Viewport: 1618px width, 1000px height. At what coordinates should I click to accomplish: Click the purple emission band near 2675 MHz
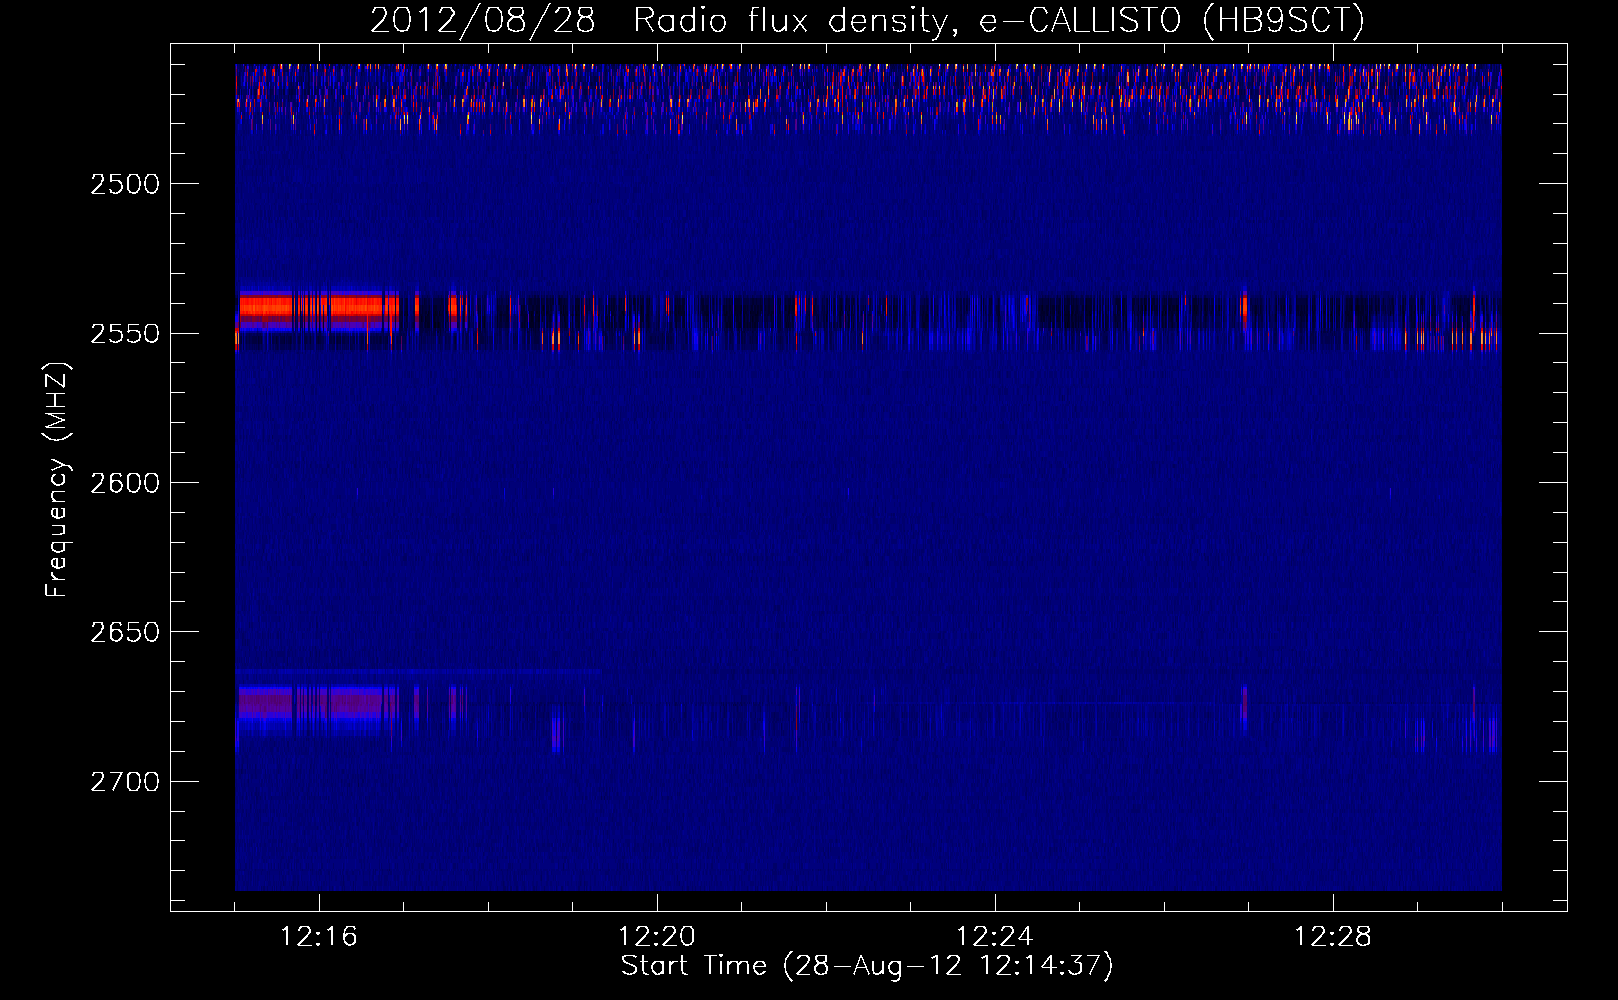pyautogui.click(x=318, y=703)
